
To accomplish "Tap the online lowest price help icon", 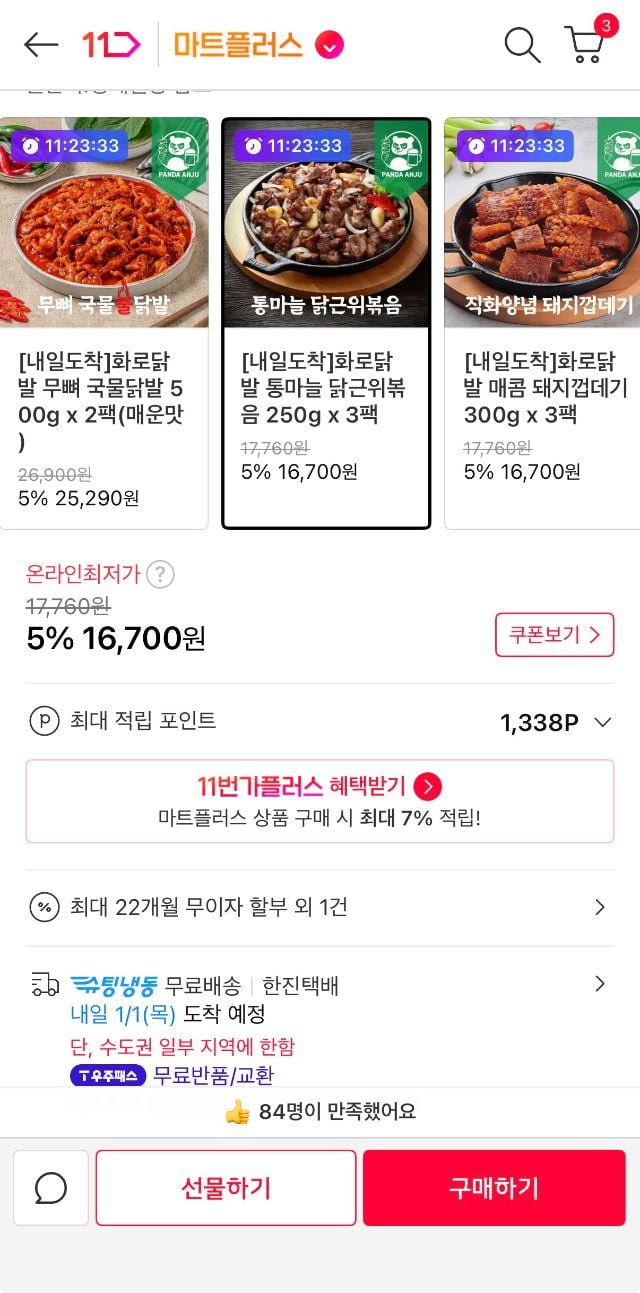I will click(x=160, y=574).
